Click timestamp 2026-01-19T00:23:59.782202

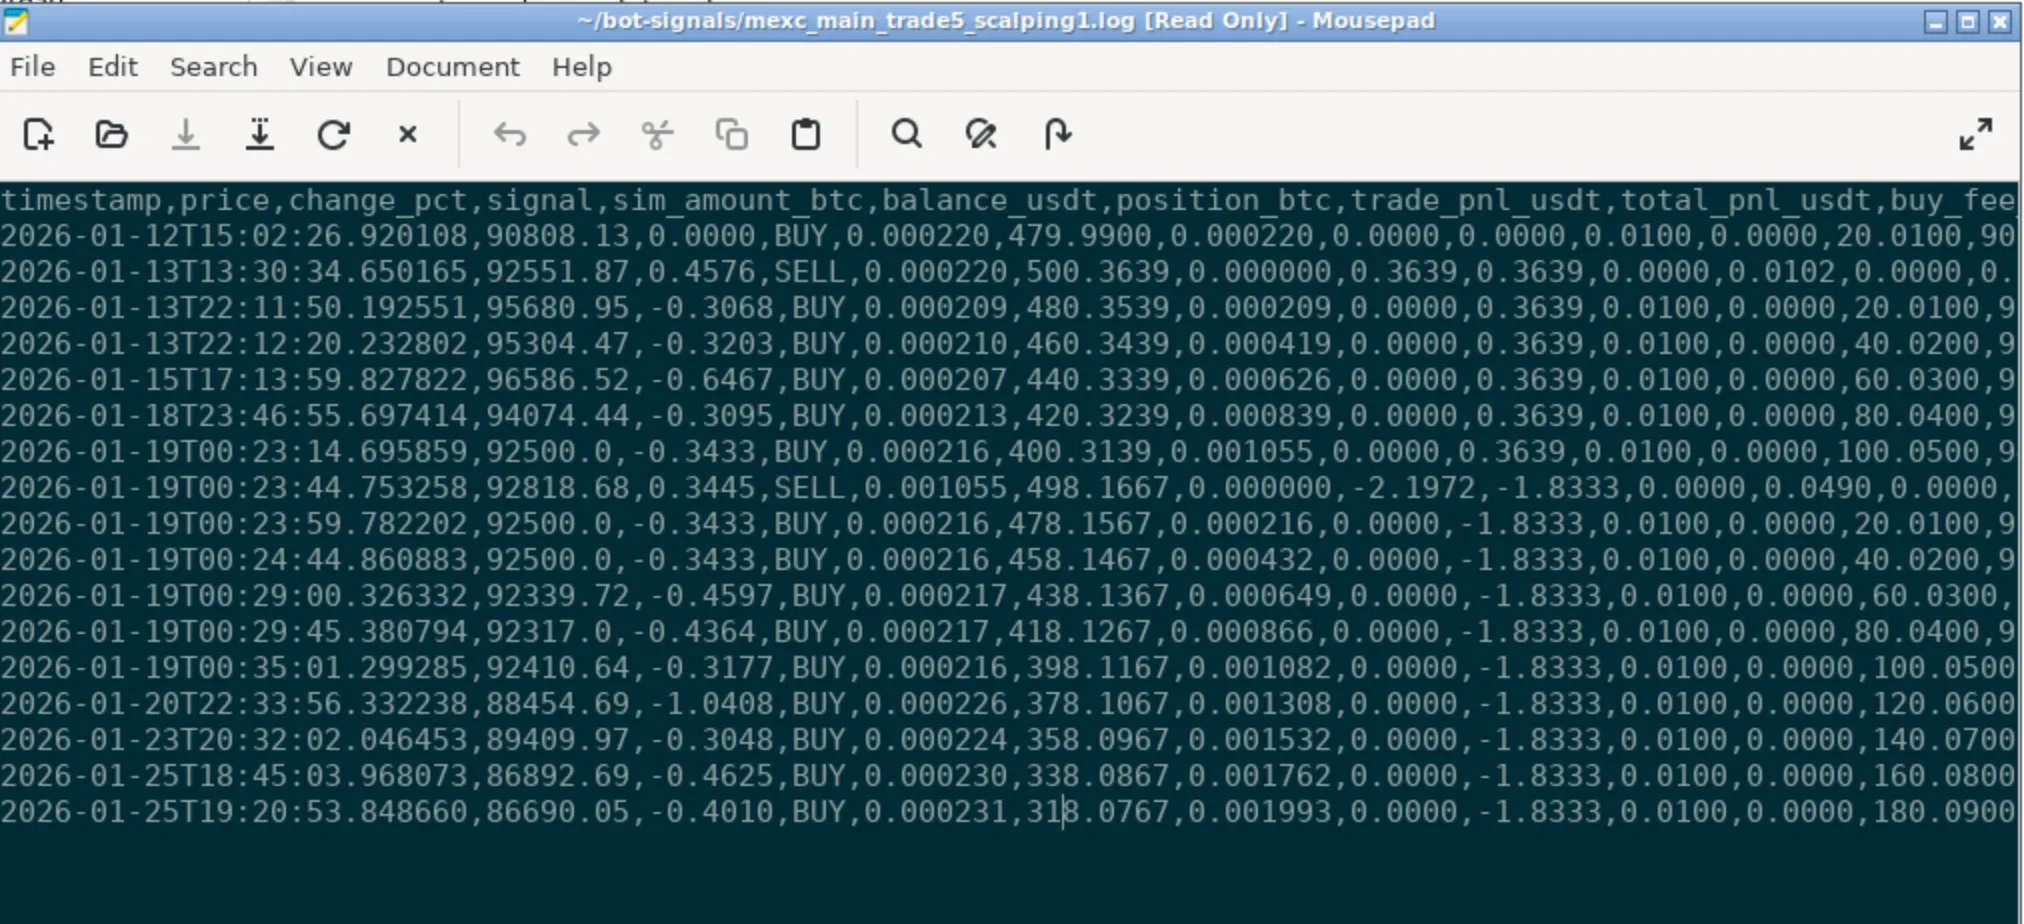coord(234,524)
